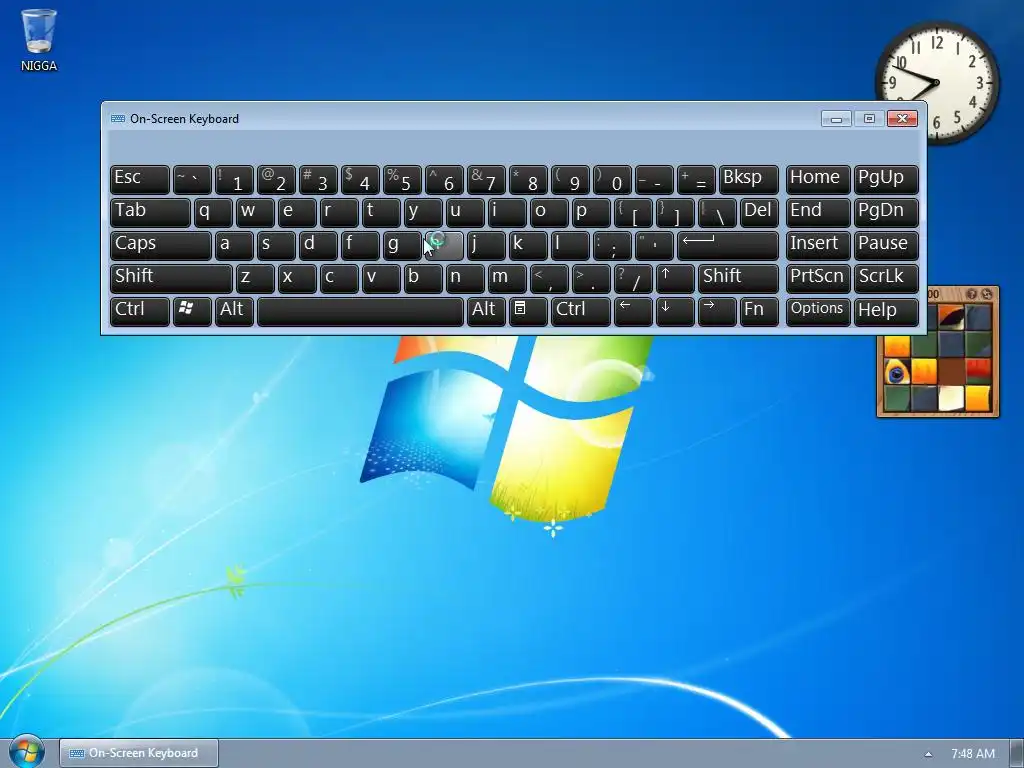Click the semicolon key

[x=612, y=246]
